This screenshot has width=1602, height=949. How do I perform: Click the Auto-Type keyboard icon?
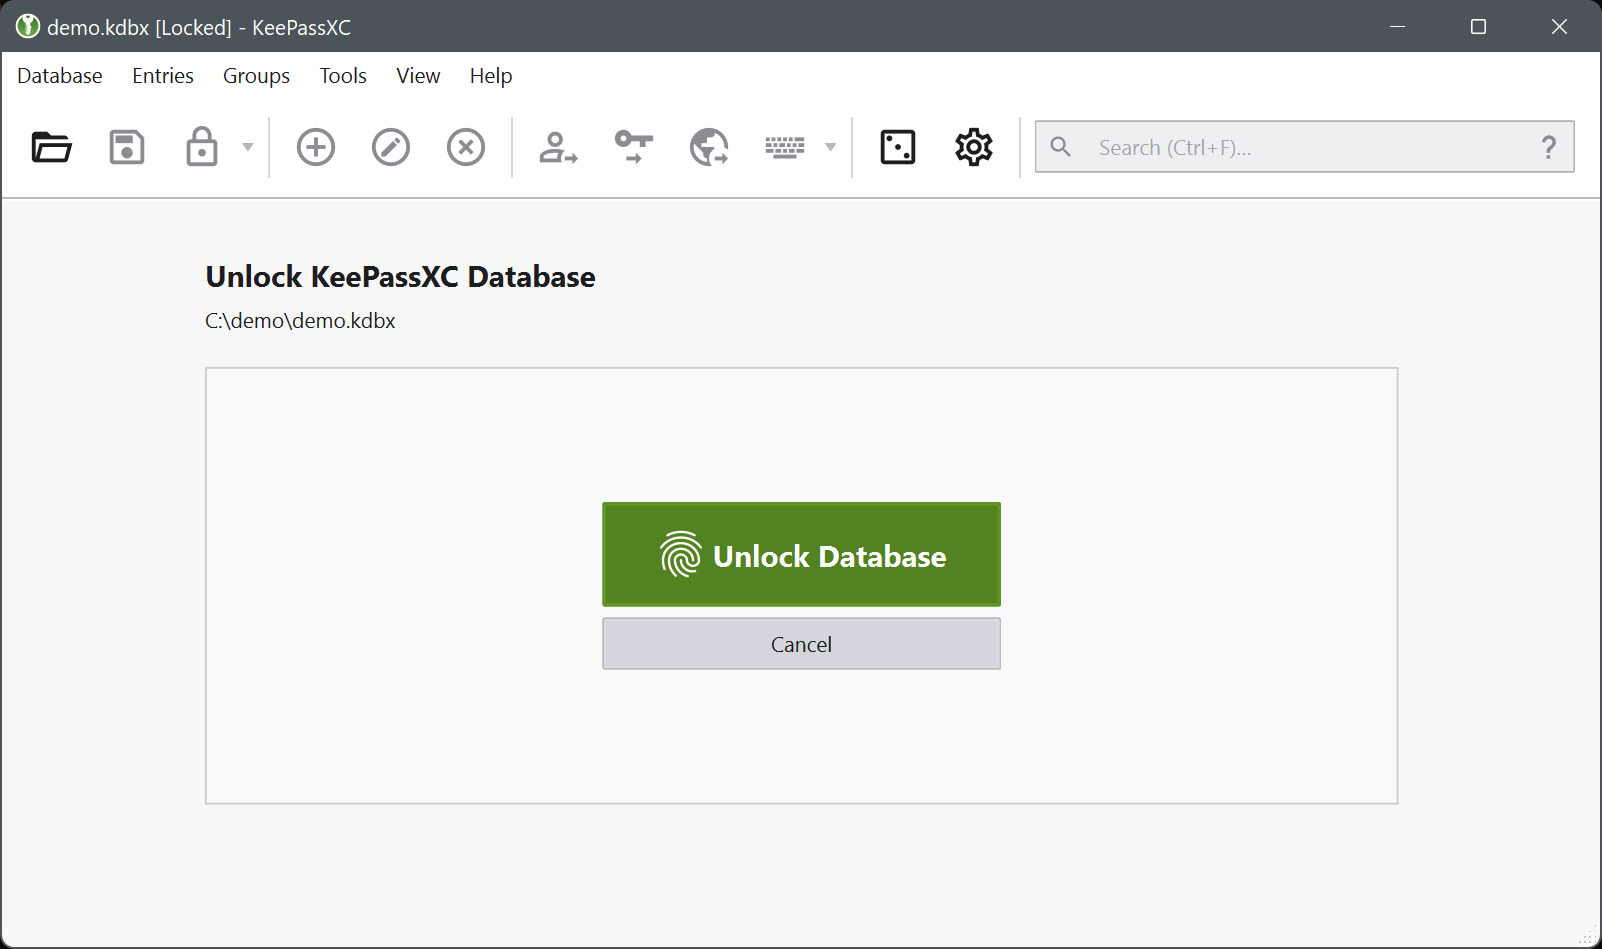click(785, 147)
